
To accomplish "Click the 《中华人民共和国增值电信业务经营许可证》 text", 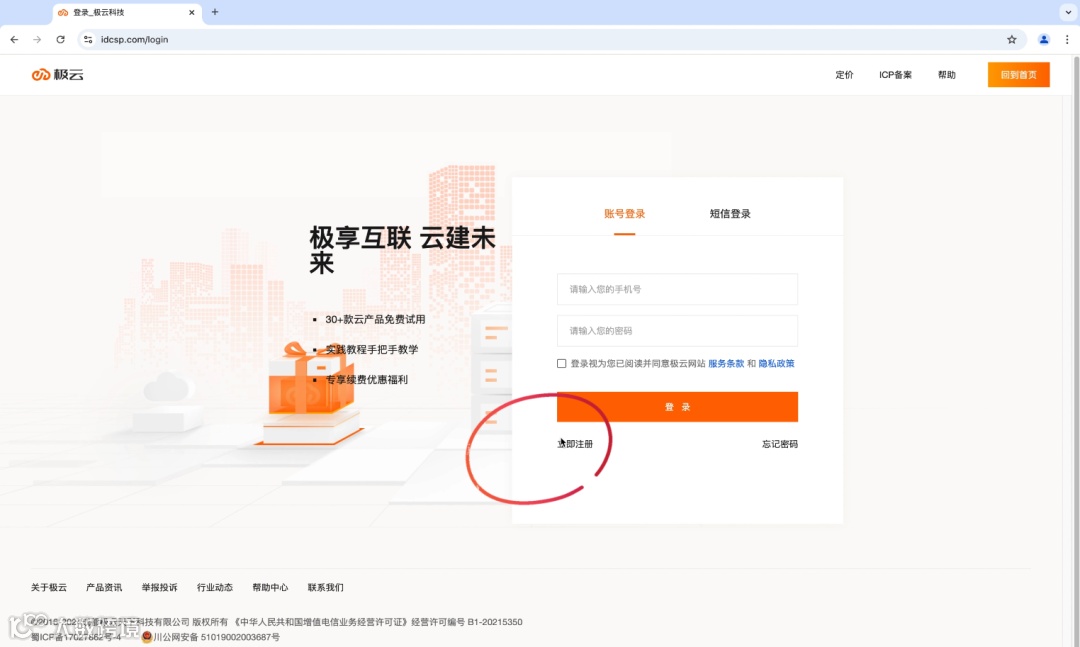I will [x=321, y=622].
